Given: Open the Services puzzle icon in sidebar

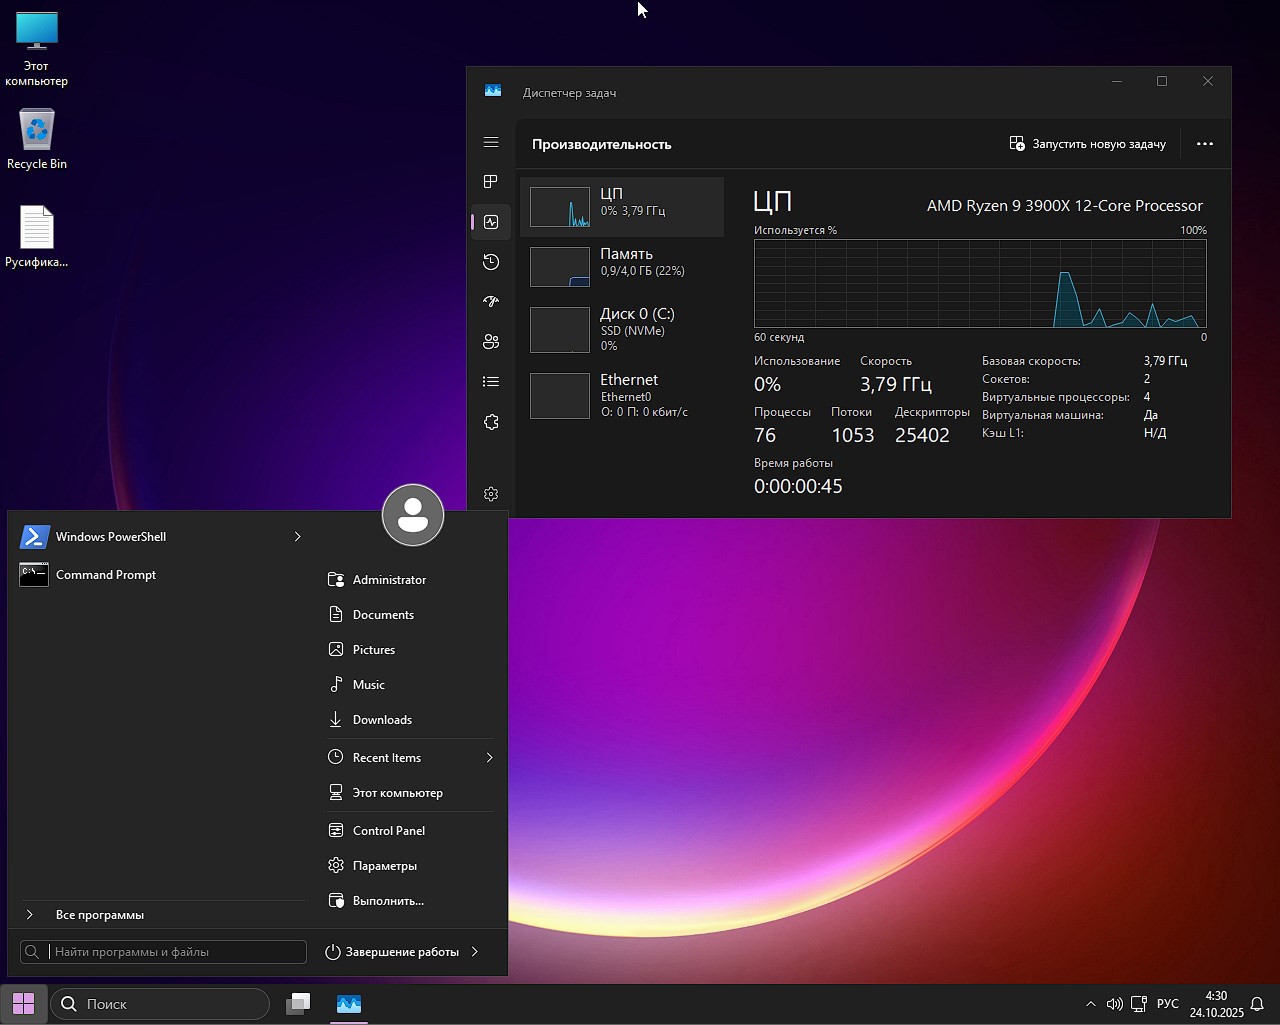Looking at the screenshot, I should pos(491,422).
